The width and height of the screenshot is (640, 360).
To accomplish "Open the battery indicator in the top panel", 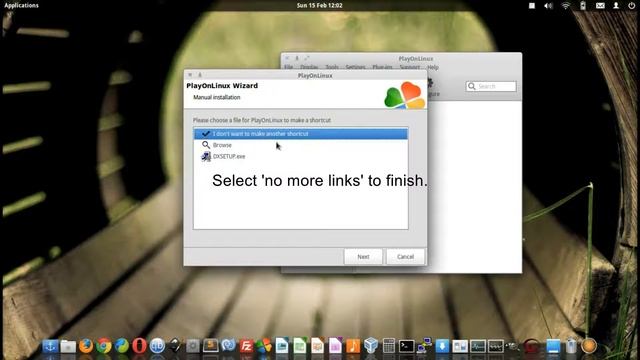I will point(583,5).
